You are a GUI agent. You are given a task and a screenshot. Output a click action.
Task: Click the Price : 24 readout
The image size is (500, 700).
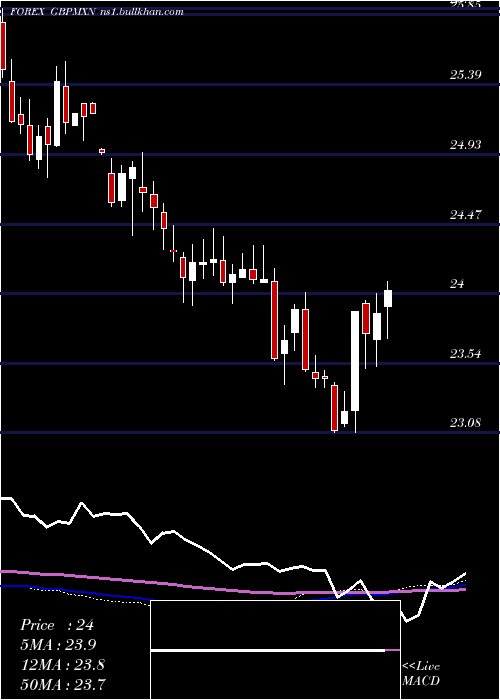point(57,625)
